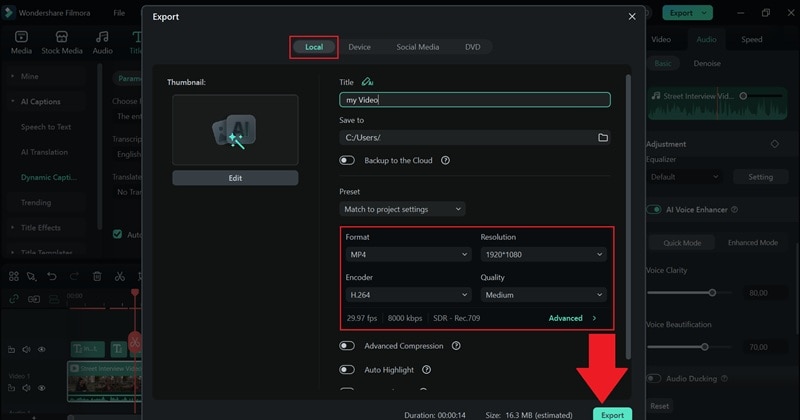Open the Equalizer Default dropdown

click(685, 177)
